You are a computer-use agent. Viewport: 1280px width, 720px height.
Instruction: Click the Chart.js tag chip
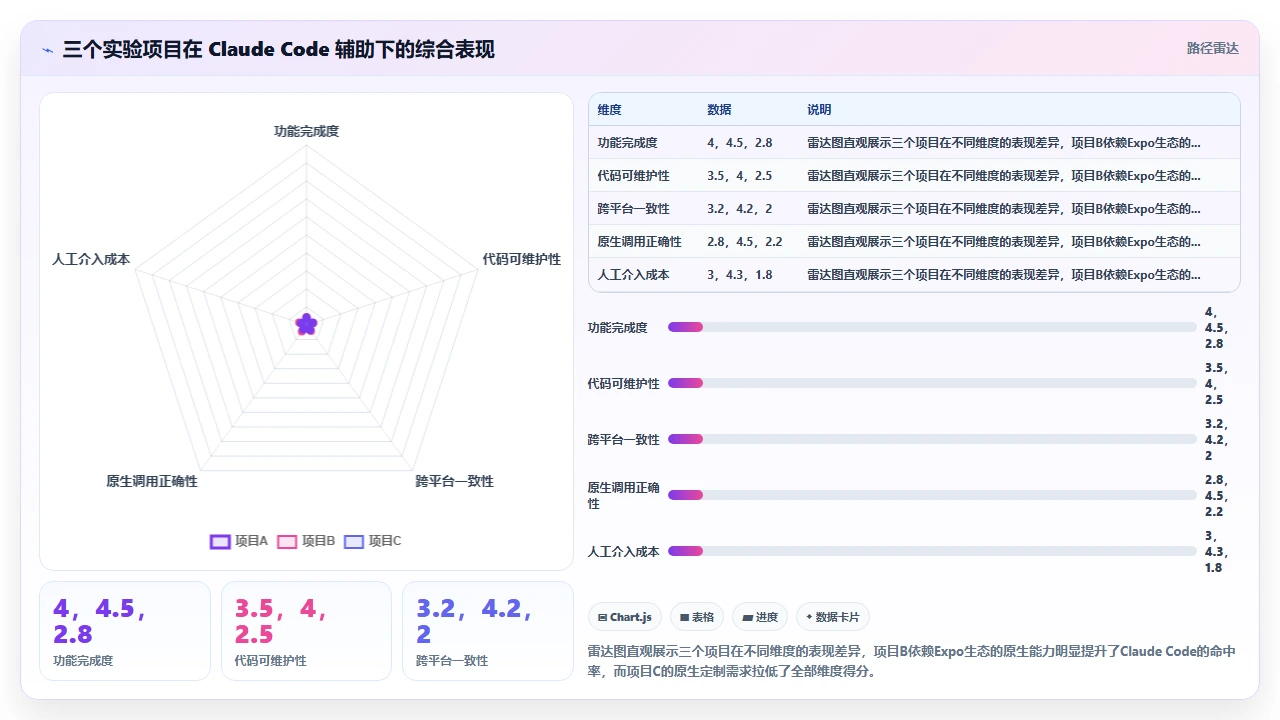pos(625,617)
